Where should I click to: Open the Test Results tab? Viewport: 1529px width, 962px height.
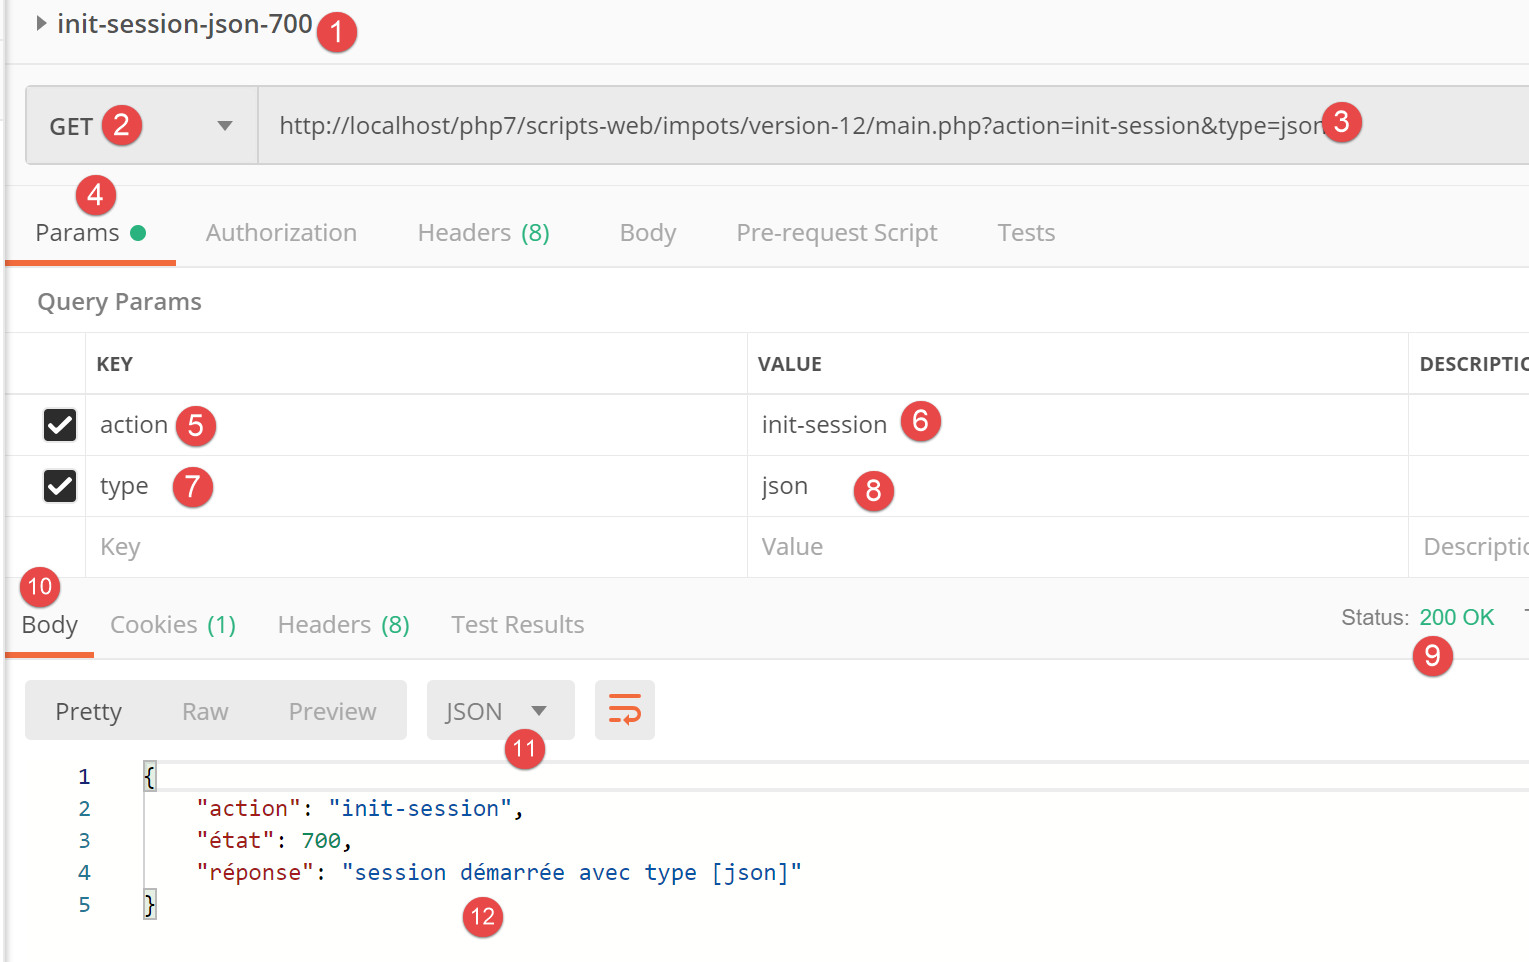[517, 625]
